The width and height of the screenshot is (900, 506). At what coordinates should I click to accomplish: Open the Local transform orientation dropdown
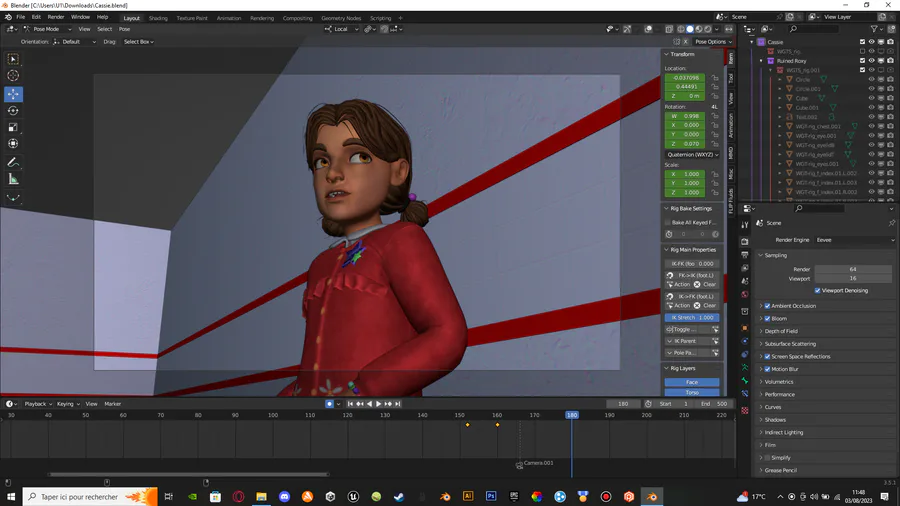point(342,29)
